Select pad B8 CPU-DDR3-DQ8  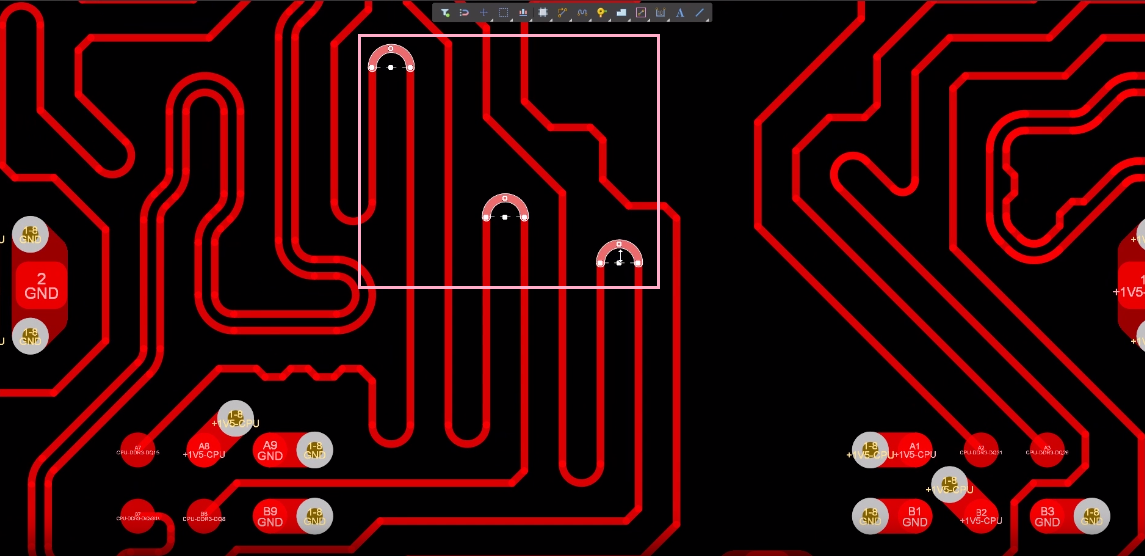204,517
